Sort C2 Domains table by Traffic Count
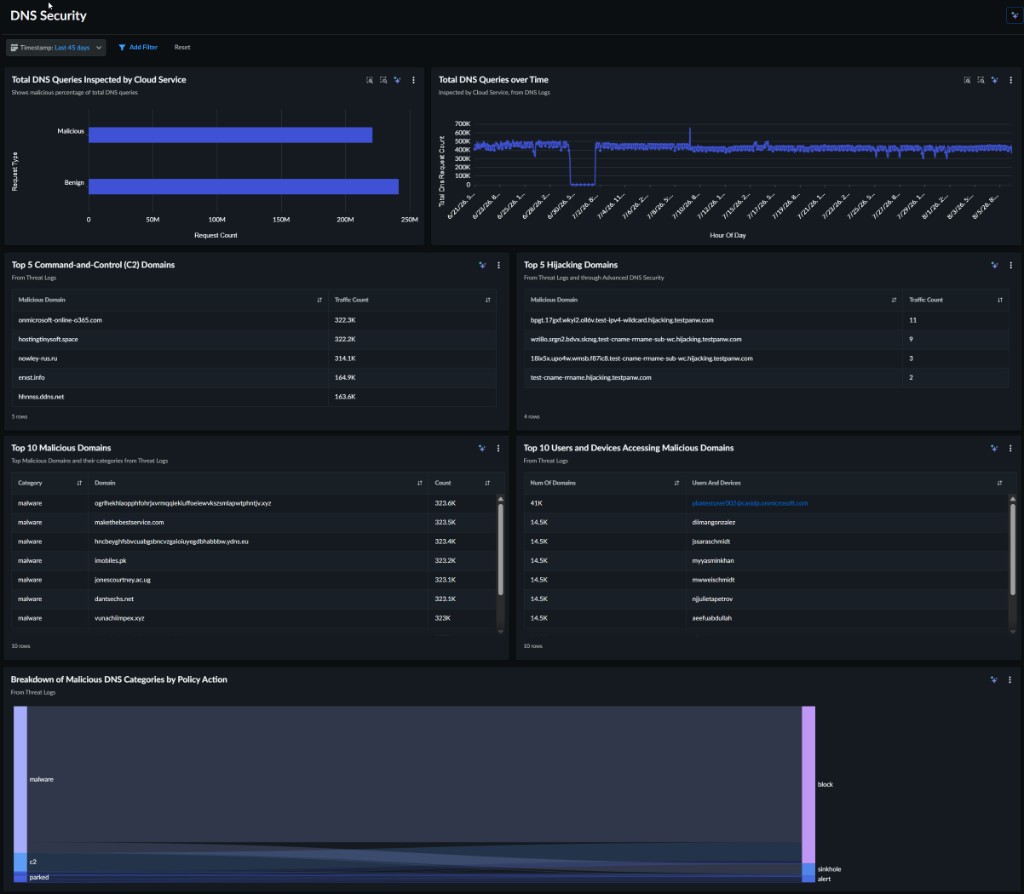The height and width of the screenshot is (894, 1024). point(488,300)
